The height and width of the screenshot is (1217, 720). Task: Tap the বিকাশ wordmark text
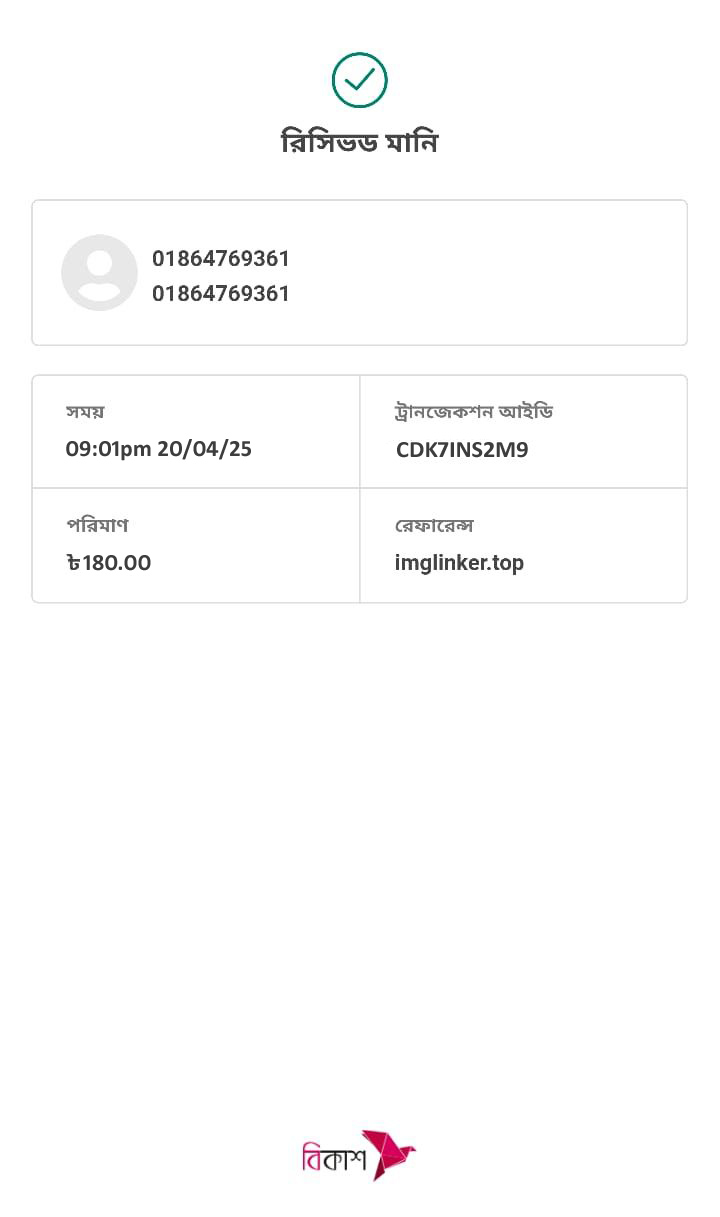coord(335,1159)
